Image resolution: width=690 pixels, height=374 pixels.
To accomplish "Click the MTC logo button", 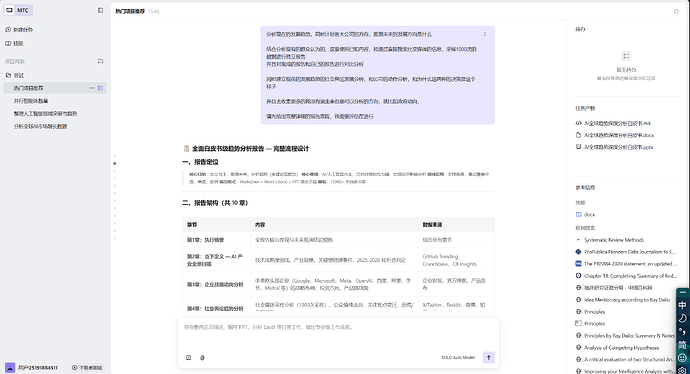I will pos(18,10).
